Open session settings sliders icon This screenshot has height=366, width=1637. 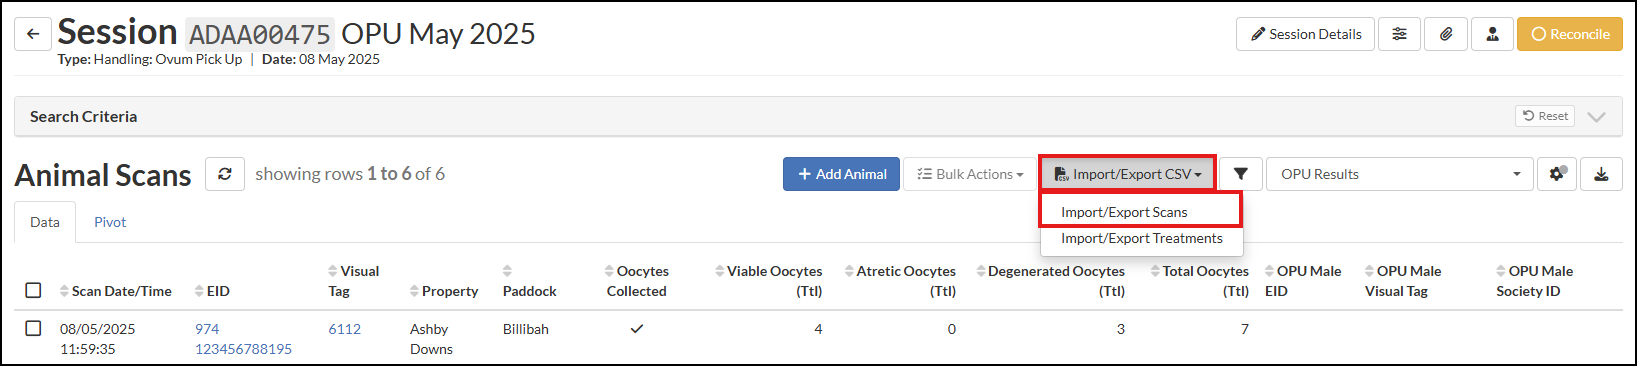click(1399, 34)
